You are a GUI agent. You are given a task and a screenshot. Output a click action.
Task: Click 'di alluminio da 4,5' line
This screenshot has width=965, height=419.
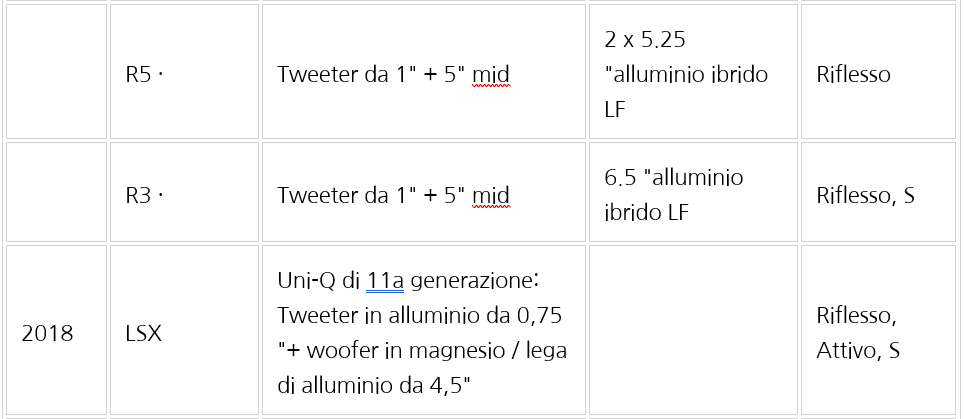coord(374,386)
